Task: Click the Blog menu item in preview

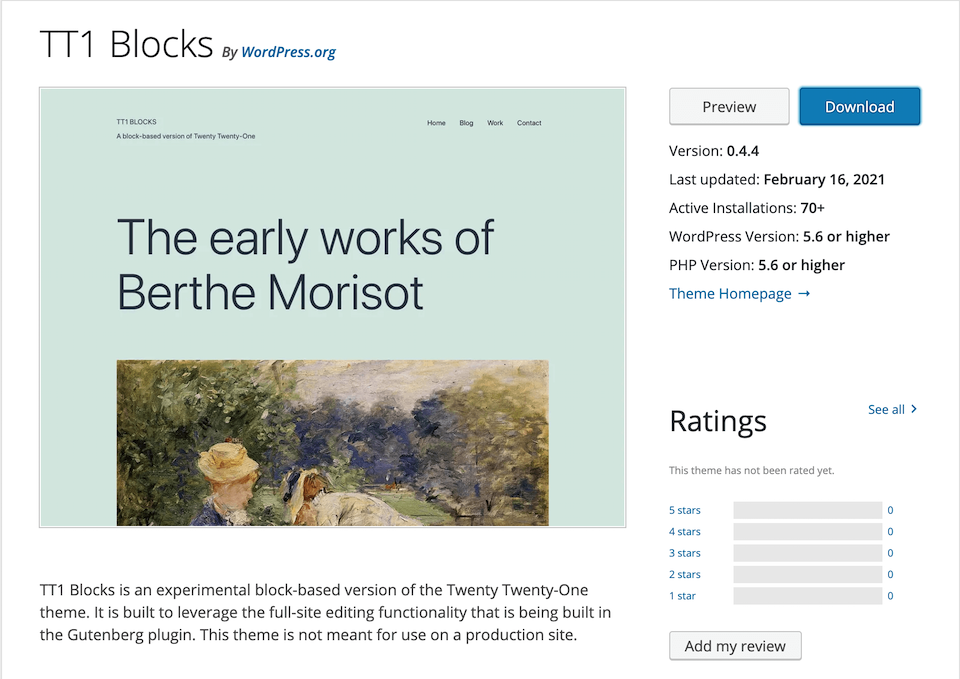Action: 466,123
